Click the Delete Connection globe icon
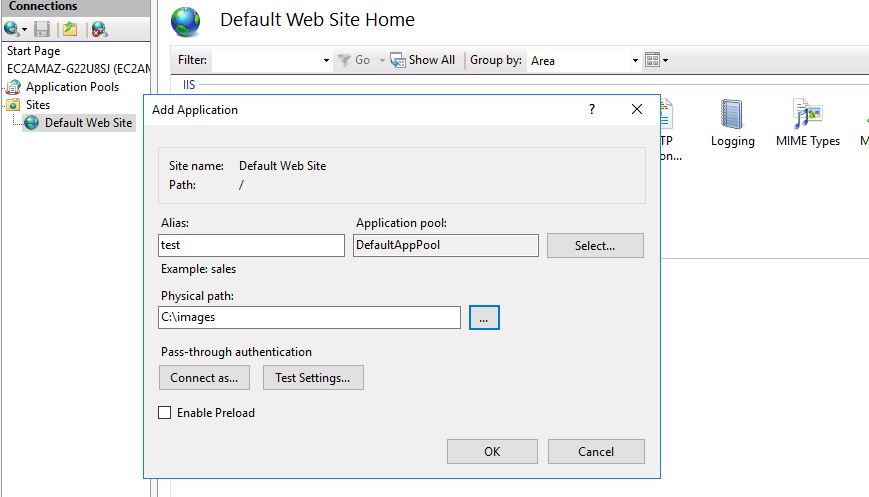The height and width of the screenshot is (497, 869). tap(99, 29)
